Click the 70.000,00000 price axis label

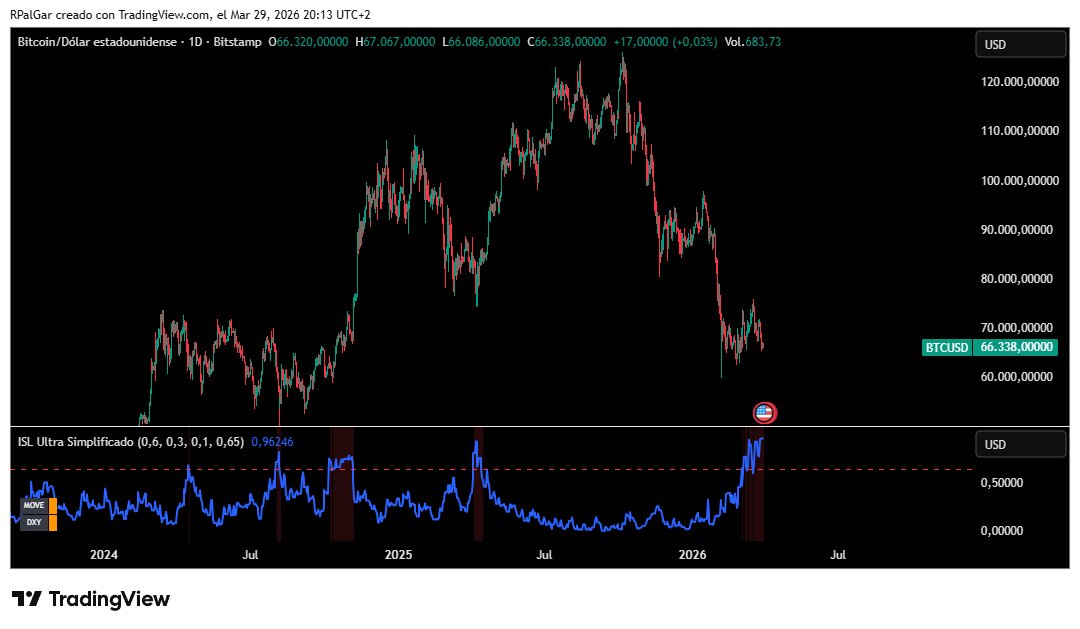[1017, 328]
